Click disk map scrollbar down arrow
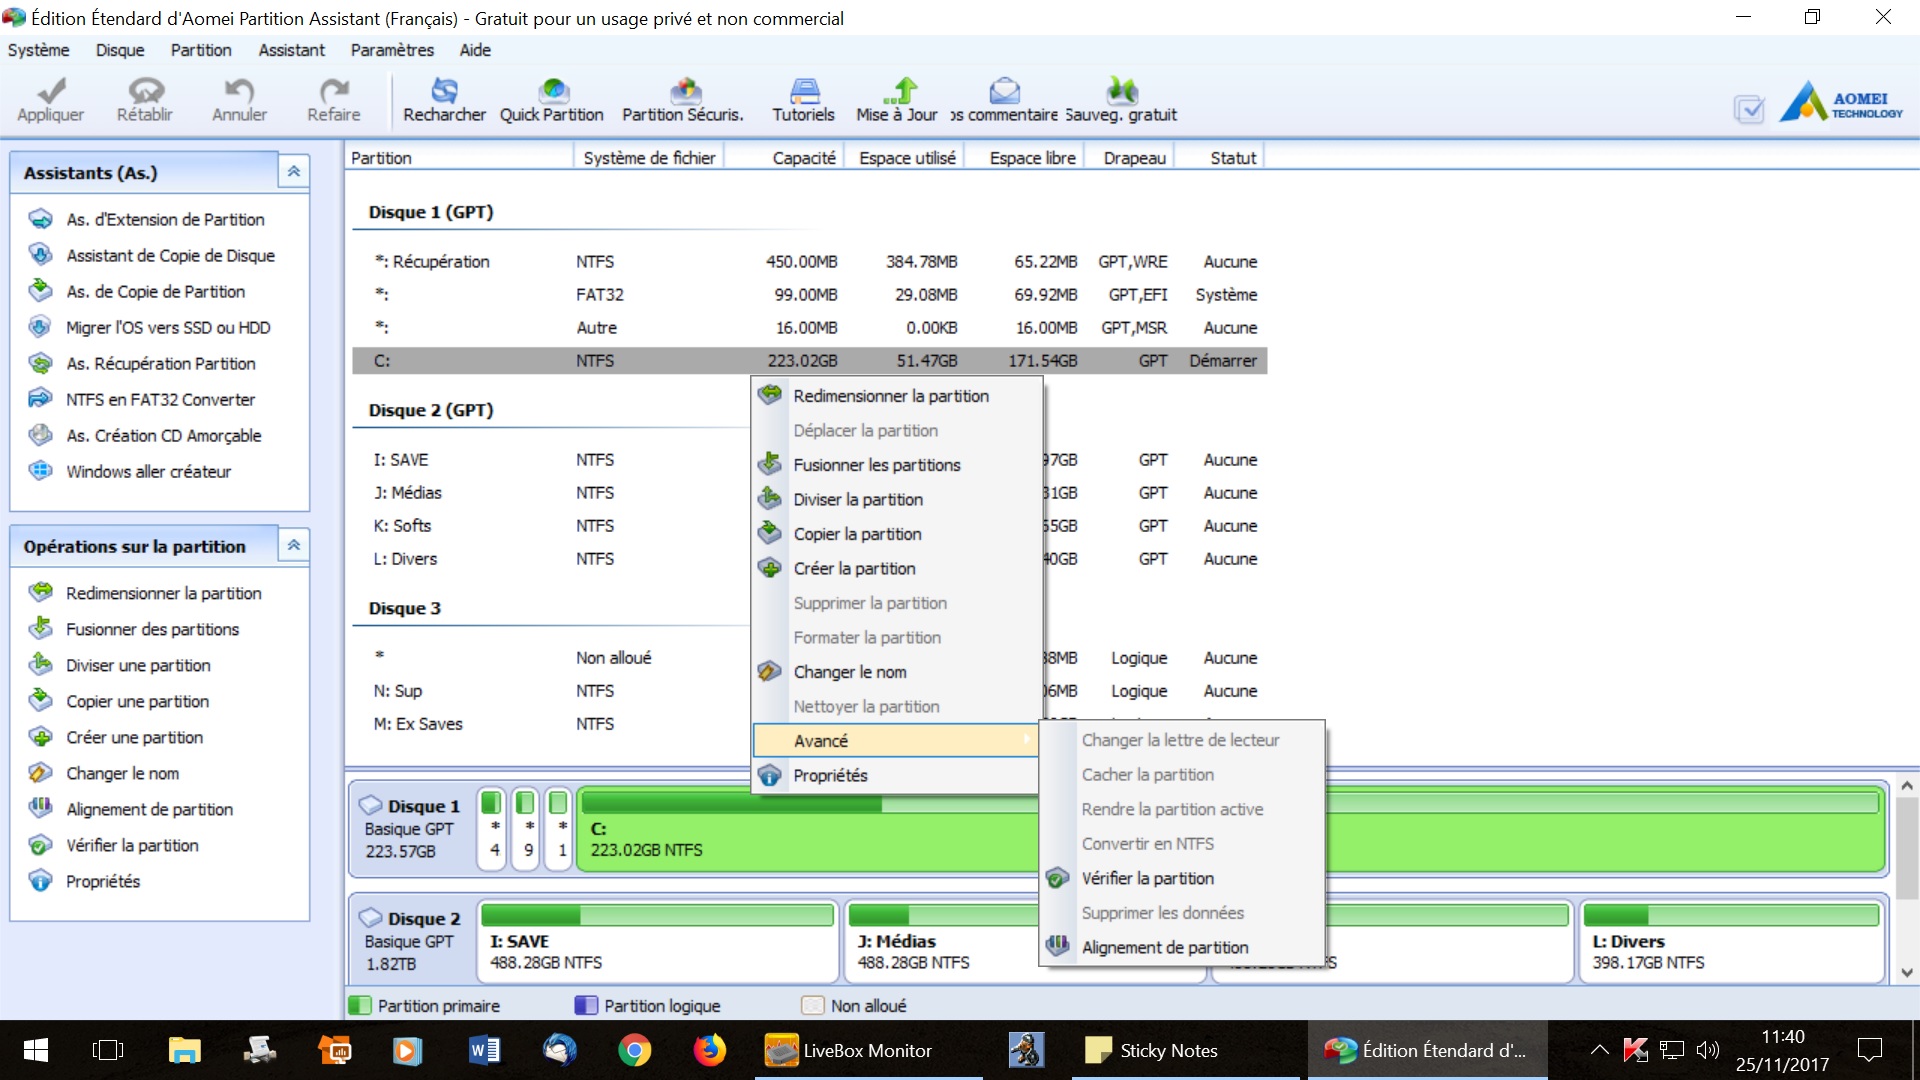1920x1080 pixels. [x=1906, y=972]
